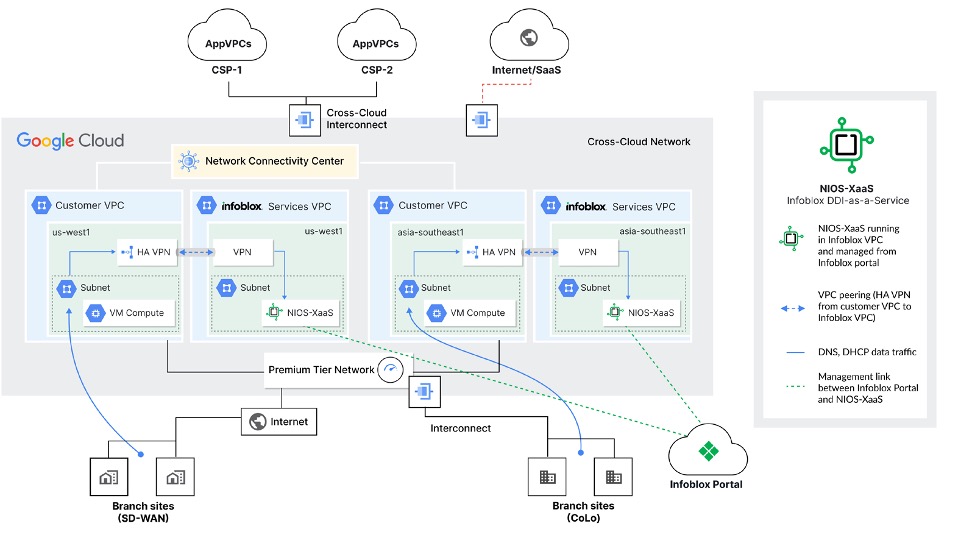972x540 pixels.
Task: Click the Infoblox DDI-as-a-Service legend text
Action: [x=846, y=201]
